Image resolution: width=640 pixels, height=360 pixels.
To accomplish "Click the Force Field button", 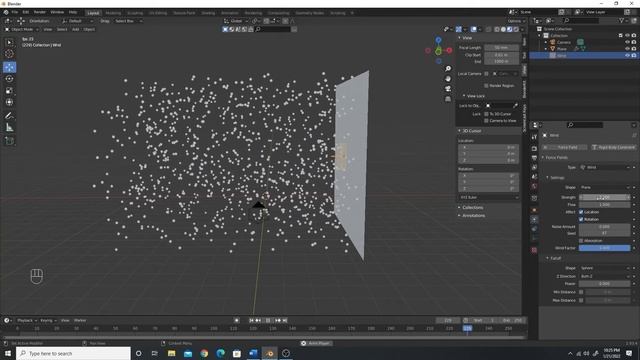I will (565, 147).
